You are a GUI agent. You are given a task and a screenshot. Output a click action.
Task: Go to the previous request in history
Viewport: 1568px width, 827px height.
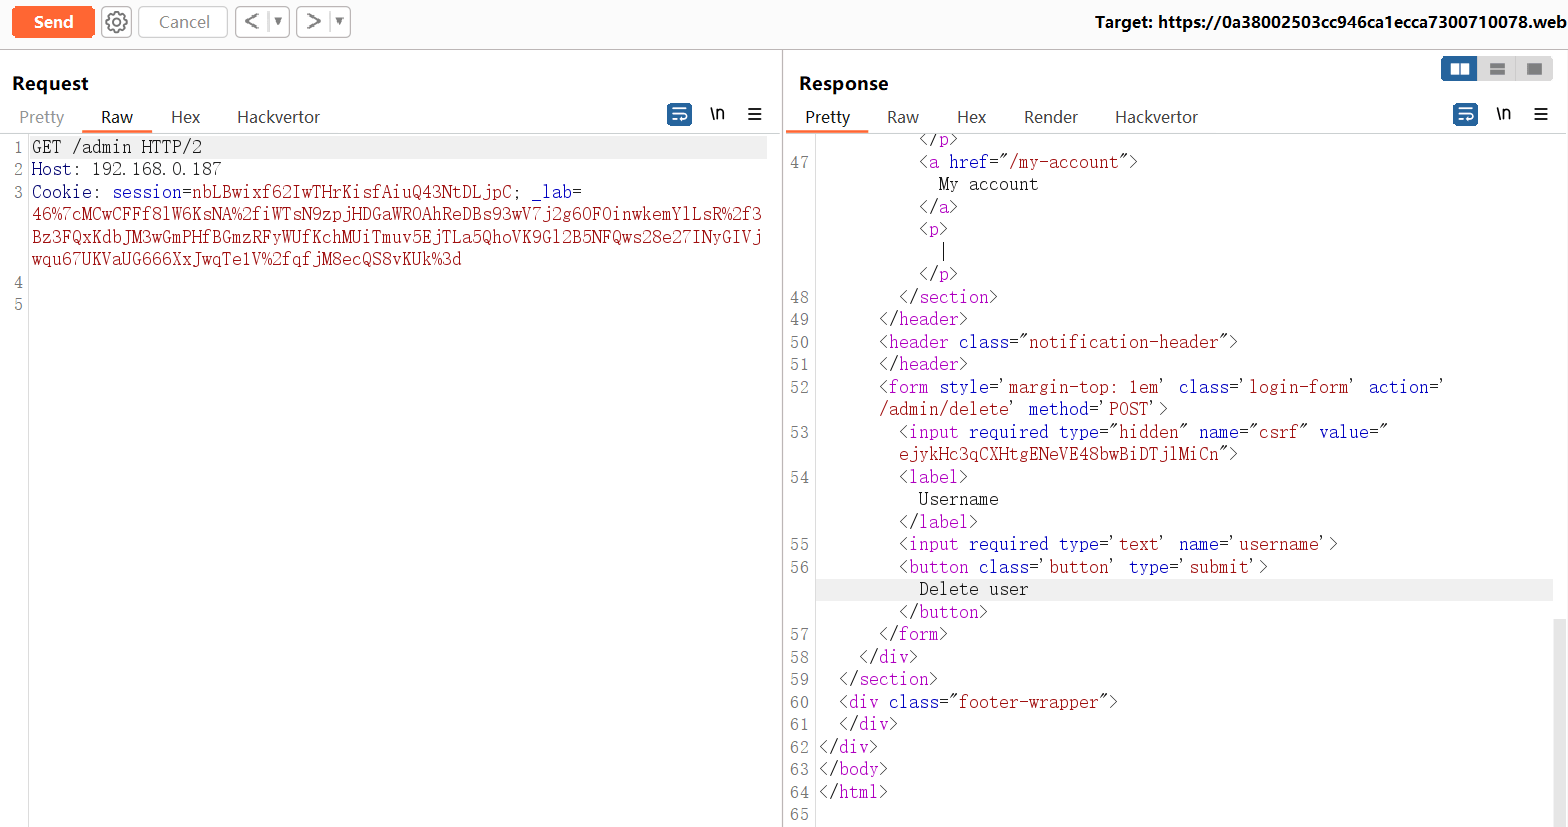(252, 22)
